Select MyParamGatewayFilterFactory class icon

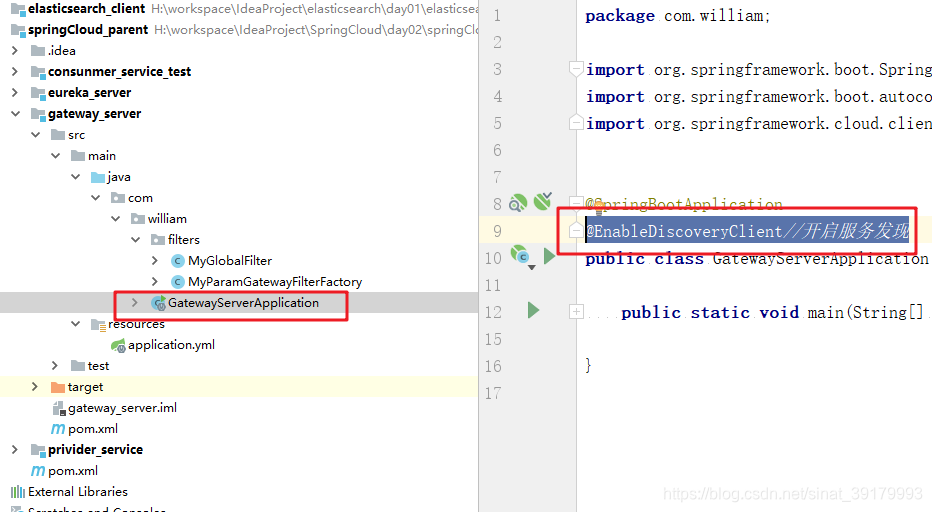pos(177,281)
